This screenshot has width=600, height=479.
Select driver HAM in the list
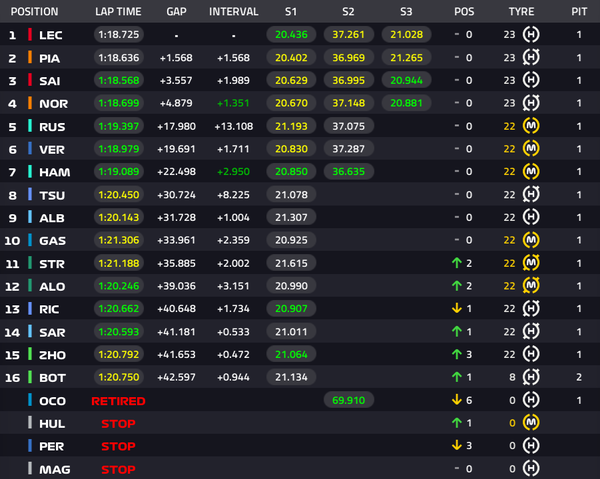point(54,172)
